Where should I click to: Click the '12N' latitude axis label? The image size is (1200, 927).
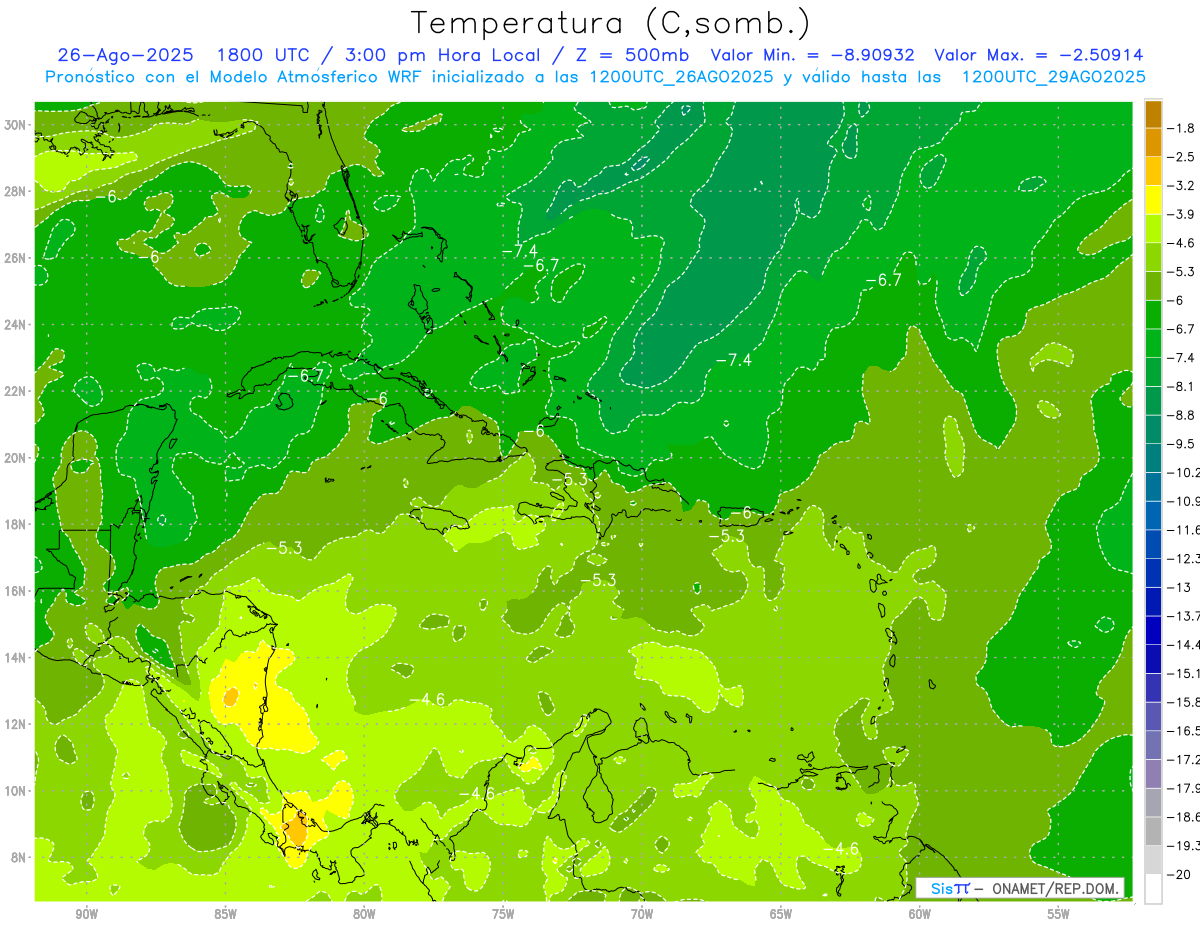[15, 724]
